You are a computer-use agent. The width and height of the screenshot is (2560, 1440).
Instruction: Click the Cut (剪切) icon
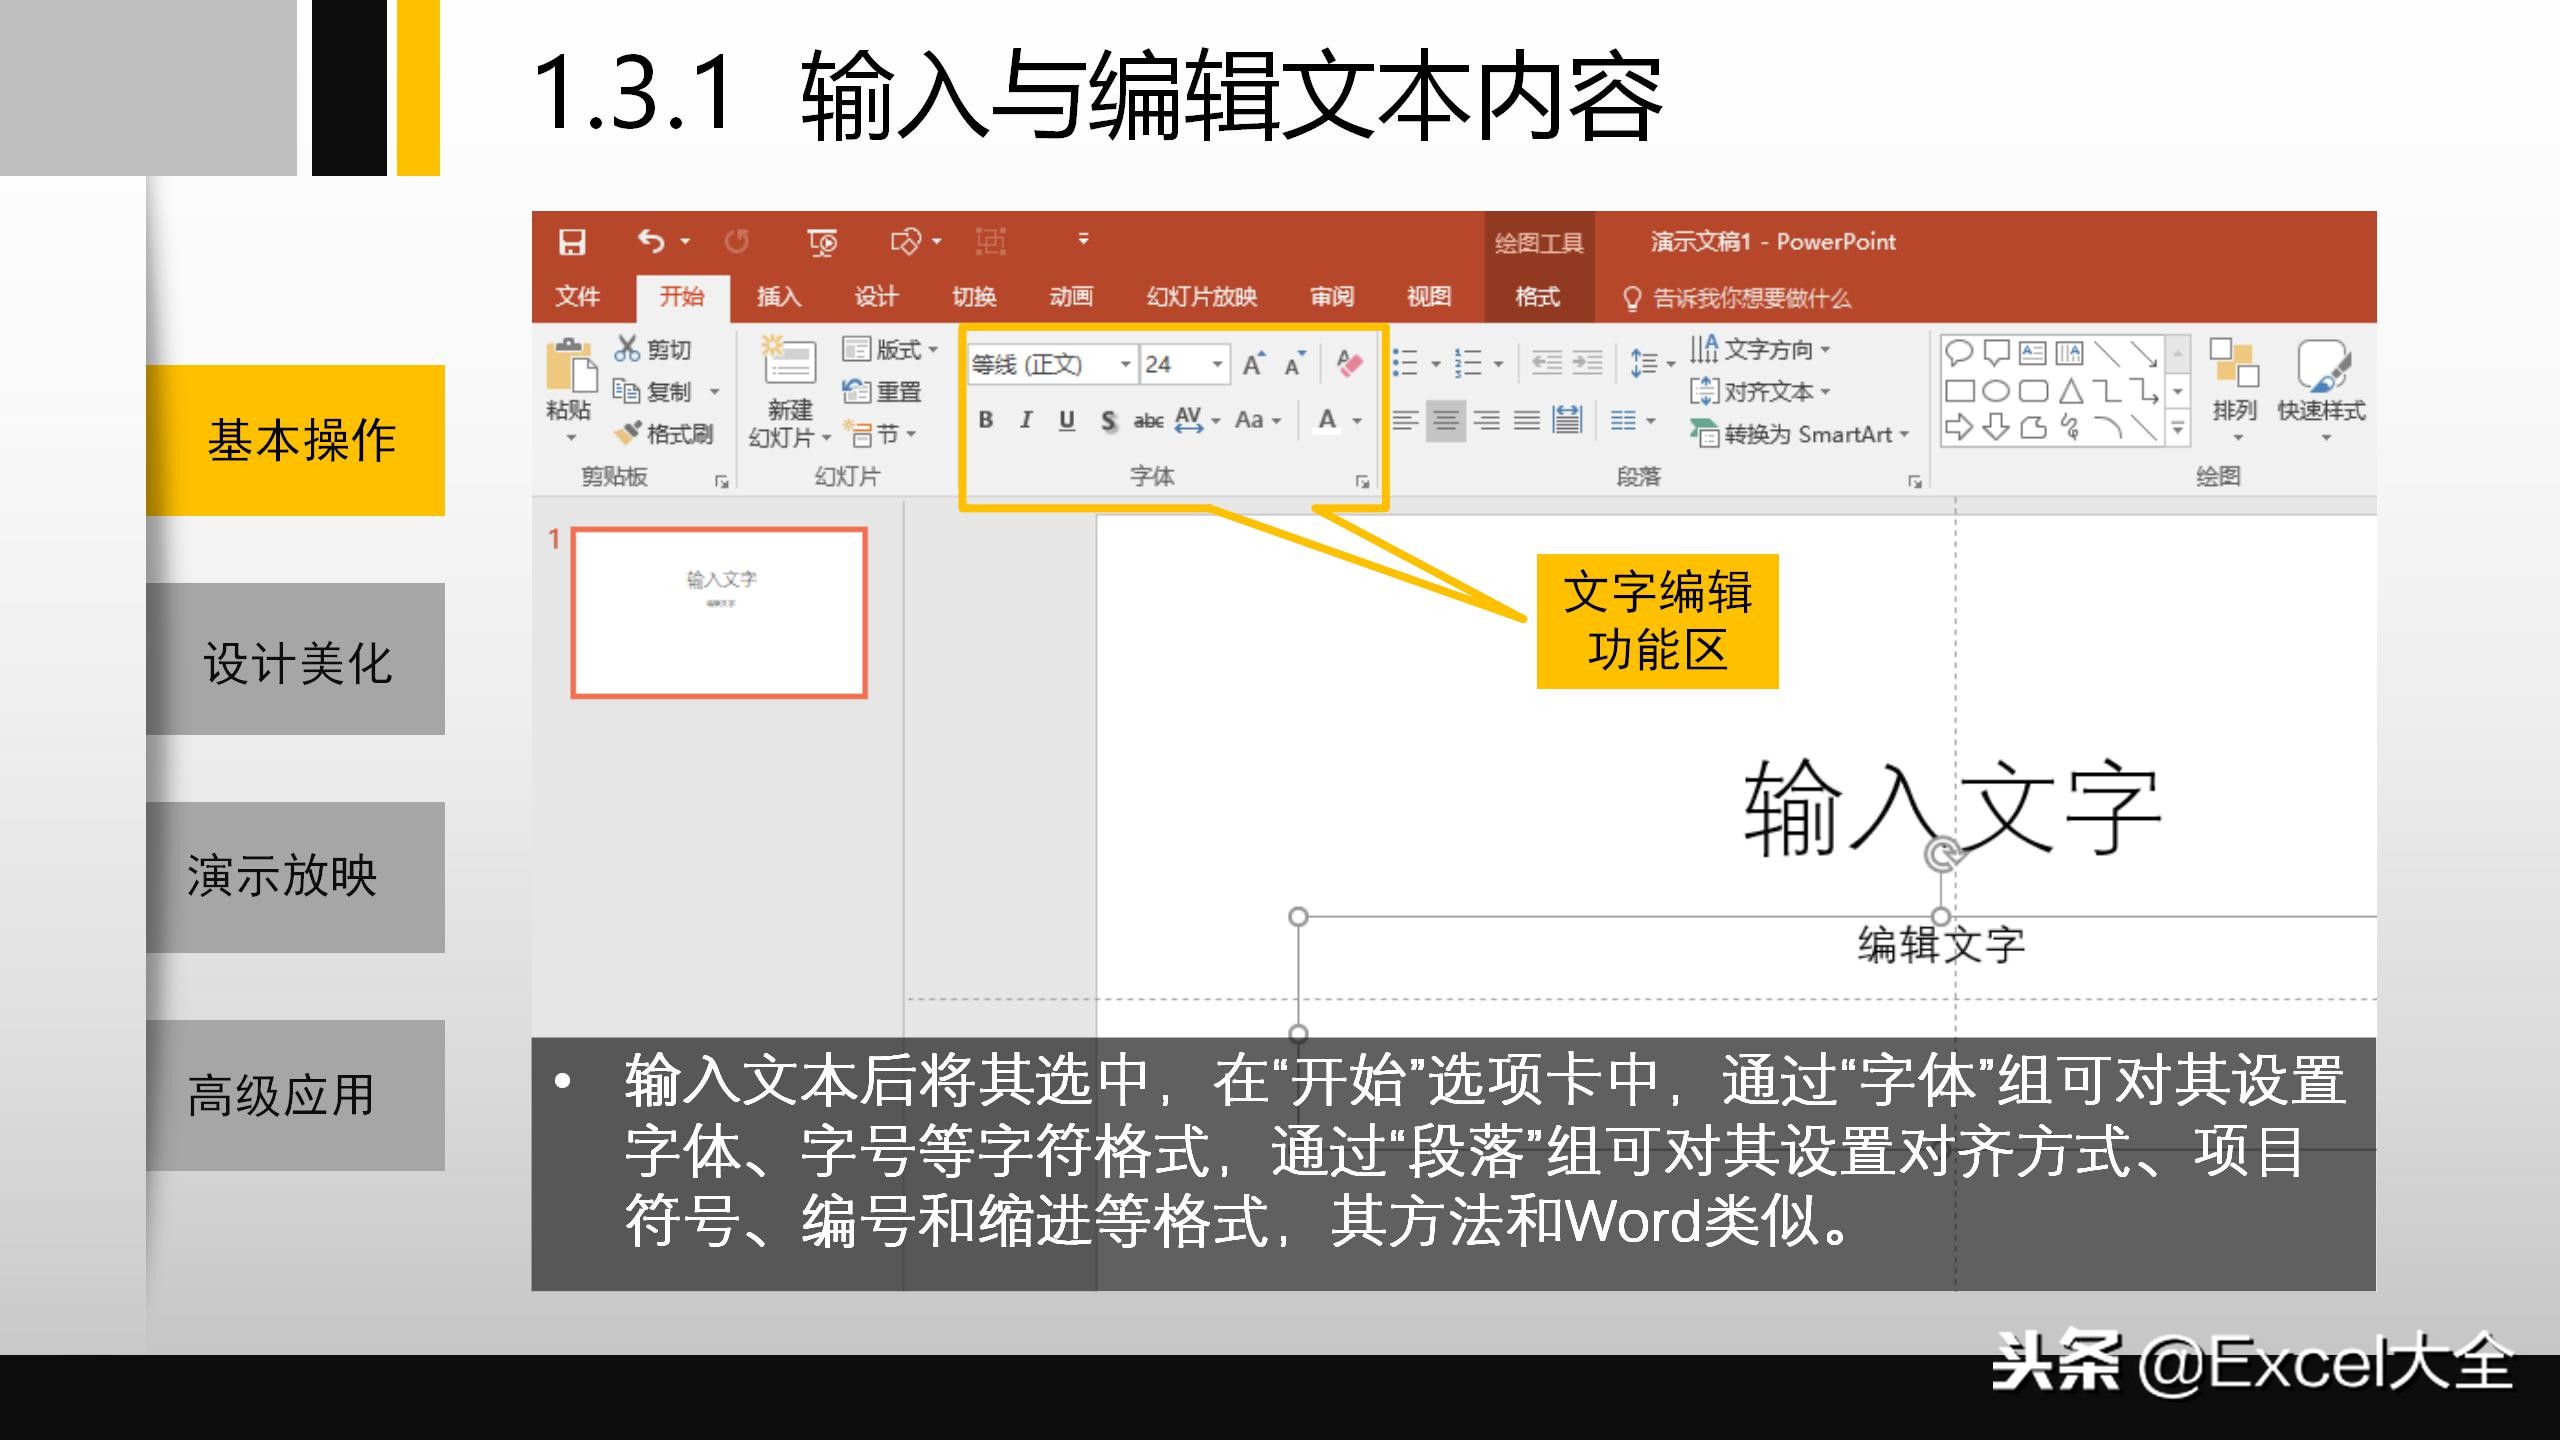tap(629, 350)
